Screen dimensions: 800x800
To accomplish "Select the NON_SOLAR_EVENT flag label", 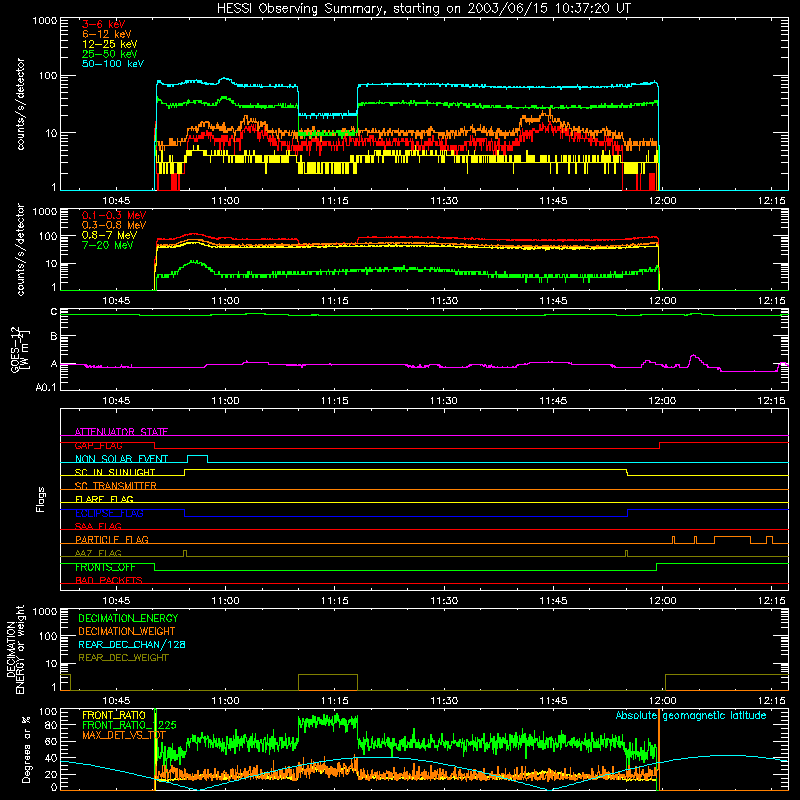I will (121, 459).
